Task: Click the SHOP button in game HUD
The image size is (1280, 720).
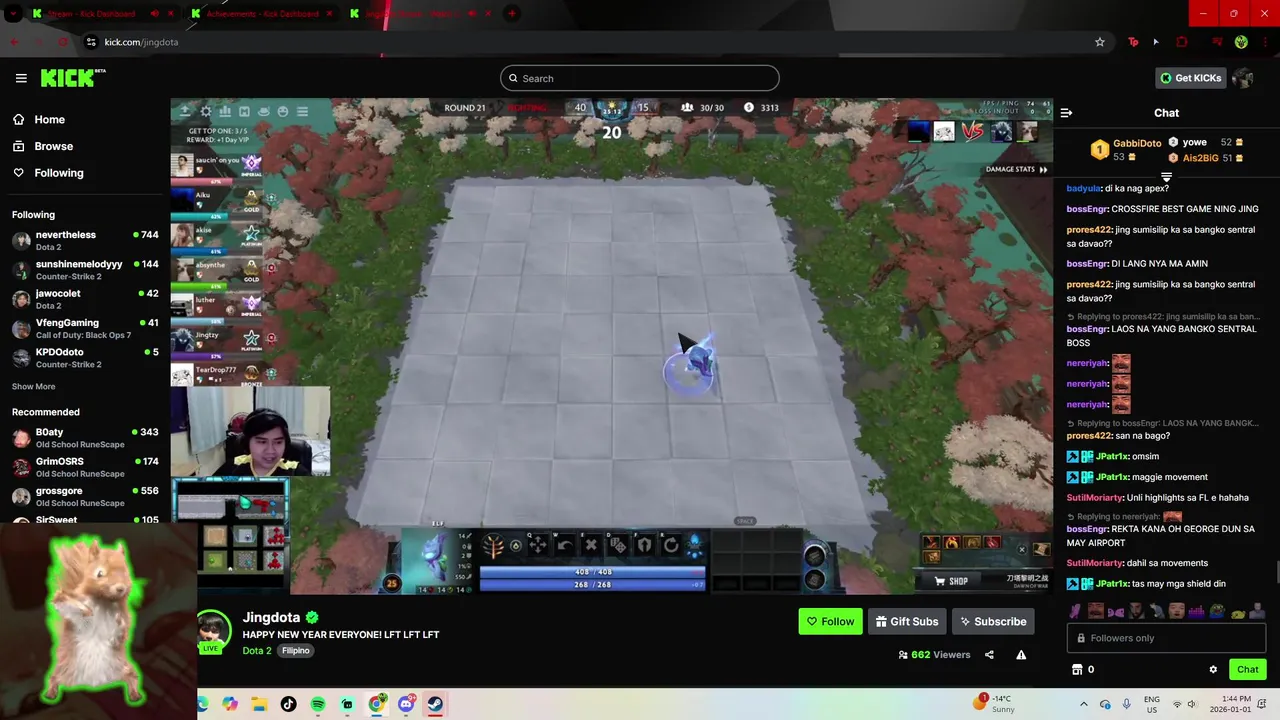Action: [x=949, y=581]
